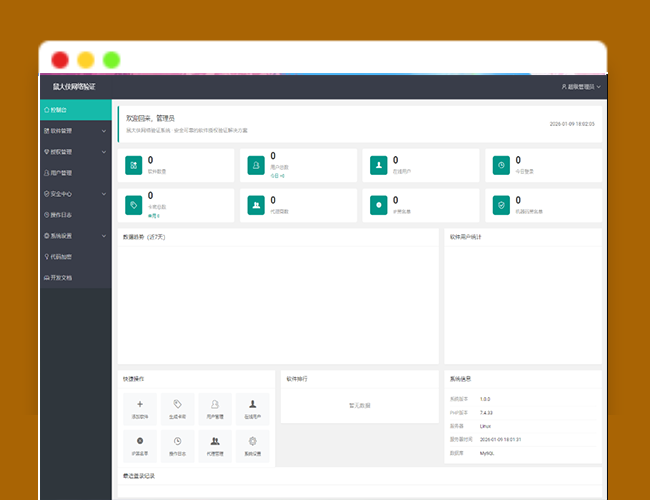Click the 软件排行 panel title
This screenshot has width=650, height=500.
point(297,379)
